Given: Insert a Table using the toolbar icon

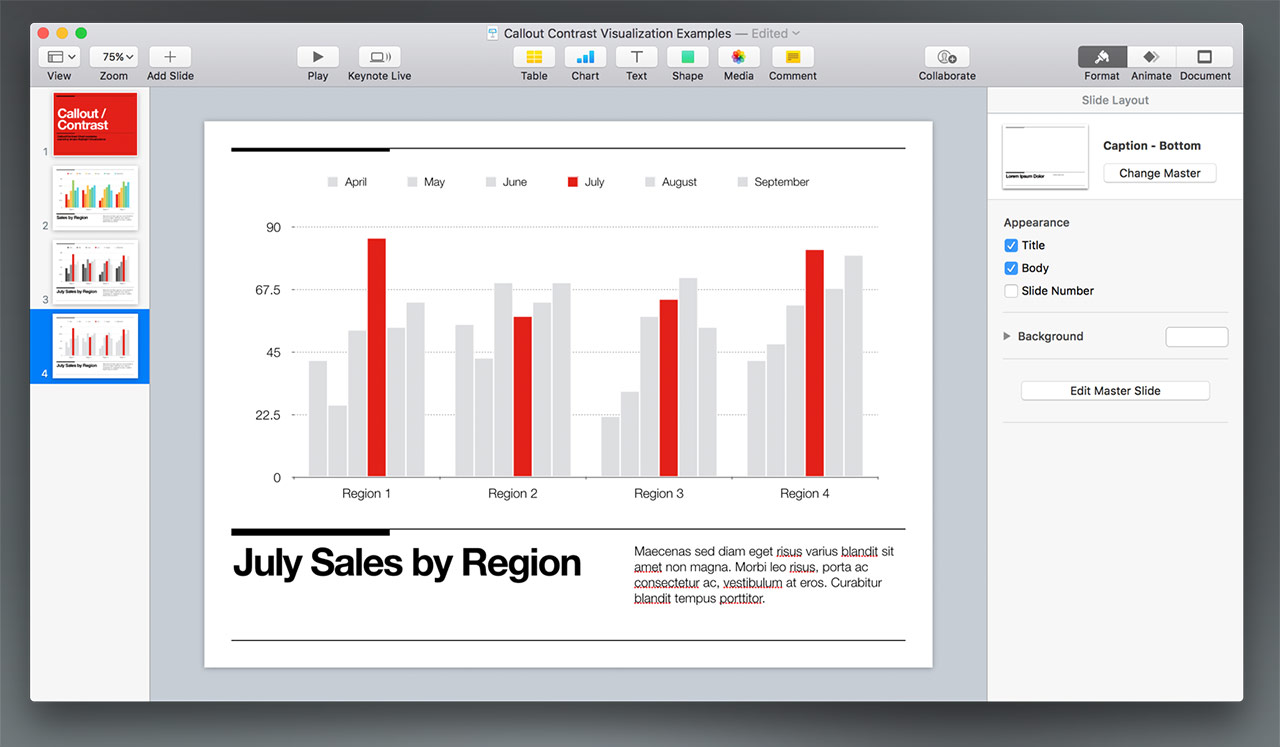Looking at the screenshot, I should 534,57.
